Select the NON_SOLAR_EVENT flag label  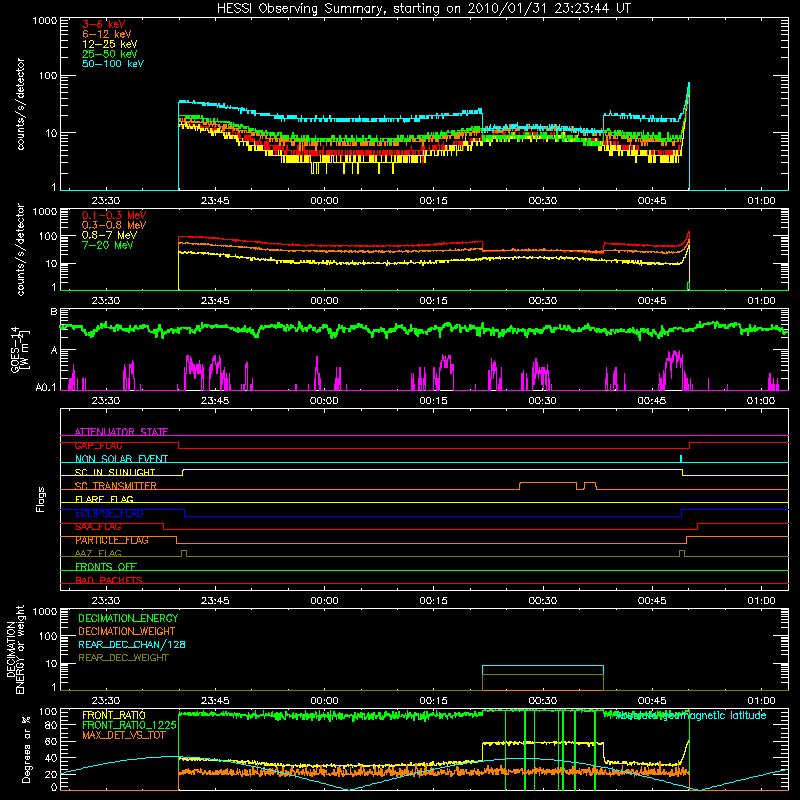tap(121, 459)
